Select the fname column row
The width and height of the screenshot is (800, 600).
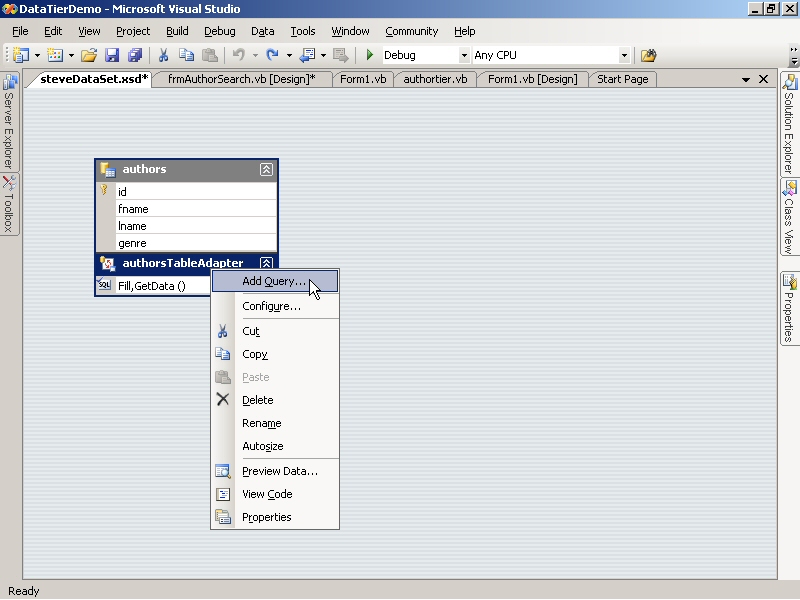(187, 209)
